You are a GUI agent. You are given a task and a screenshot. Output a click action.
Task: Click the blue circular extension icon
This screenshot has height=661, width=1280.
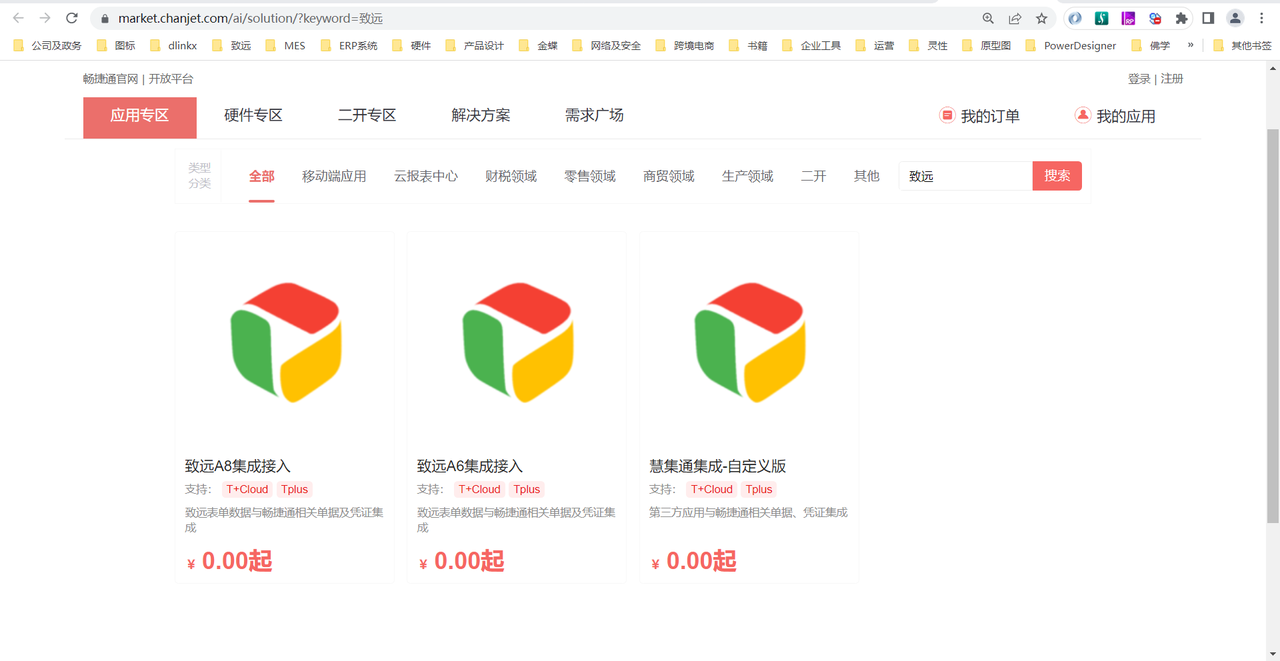point(1075,18)
